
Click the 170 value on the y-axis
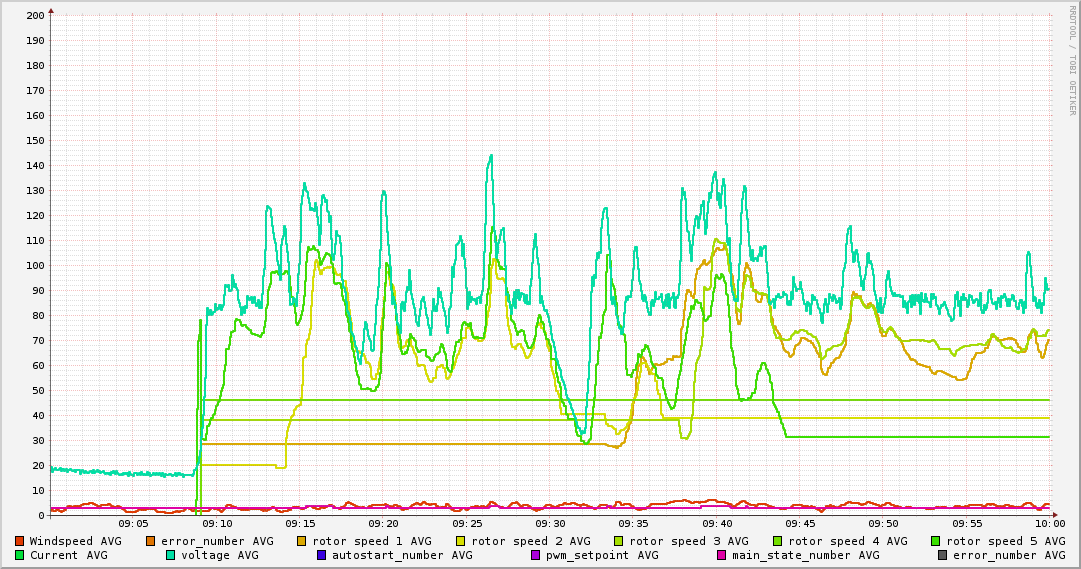point(35,90)
